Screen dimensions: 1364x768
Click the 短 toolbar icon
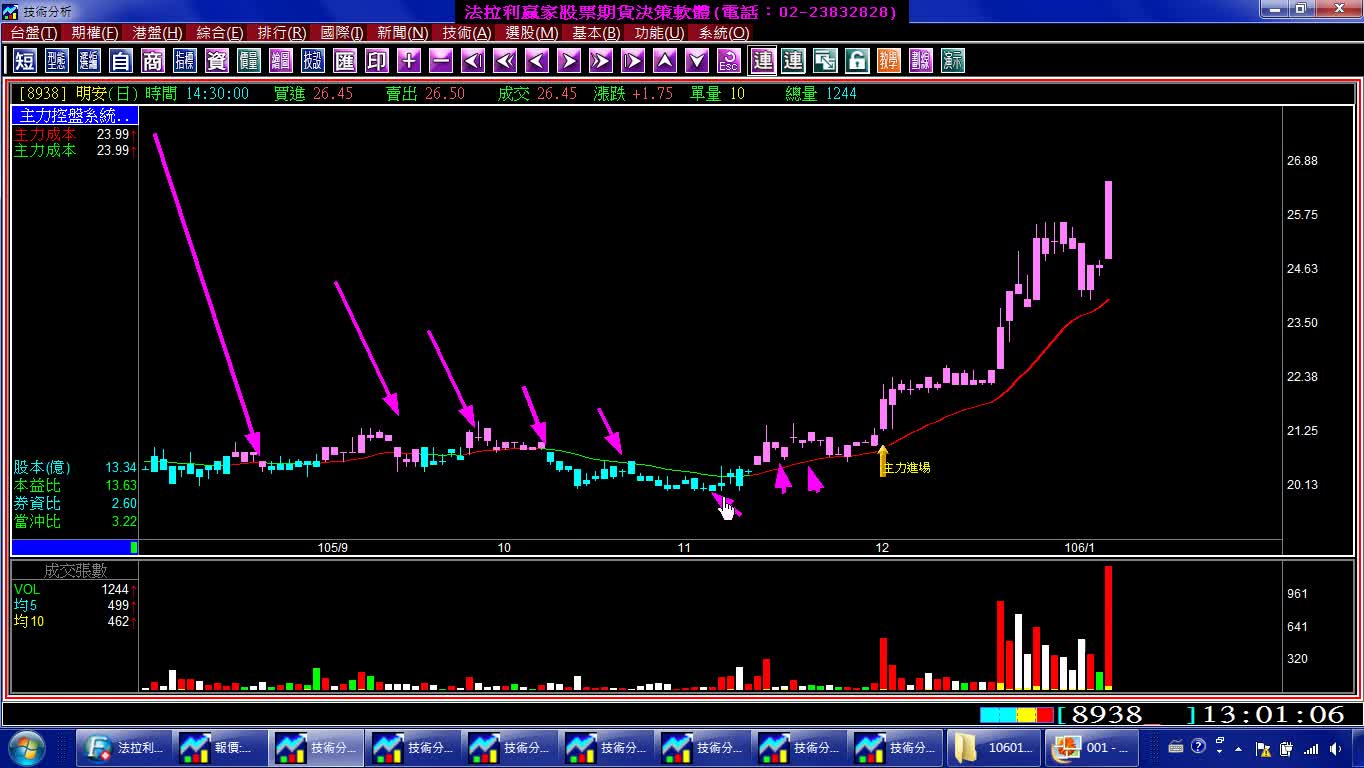pos(25,61)
